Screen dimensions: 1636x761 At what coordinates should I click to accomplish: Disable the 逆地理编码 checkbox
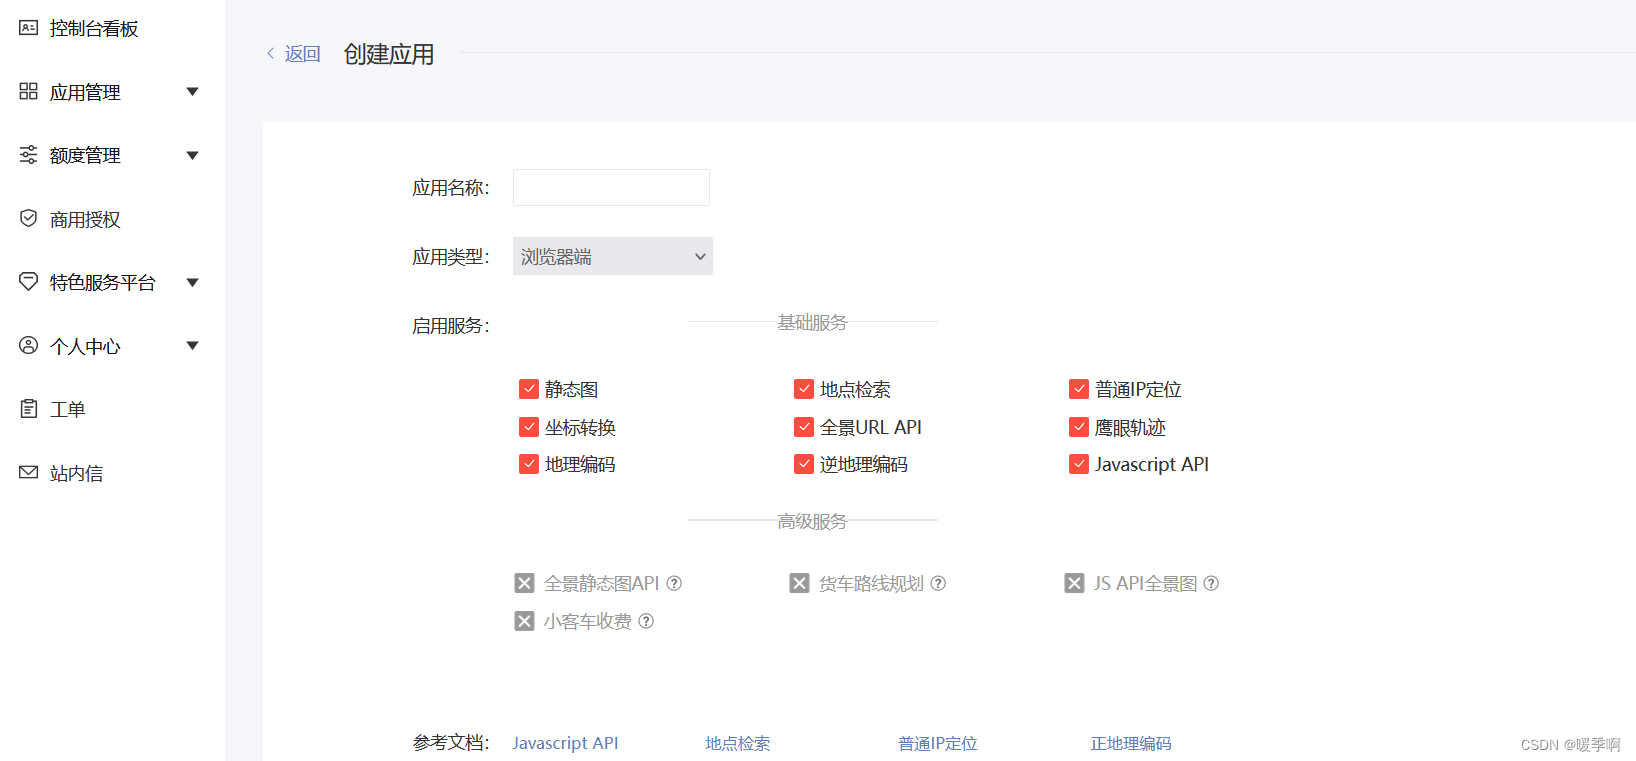(804, 464)
